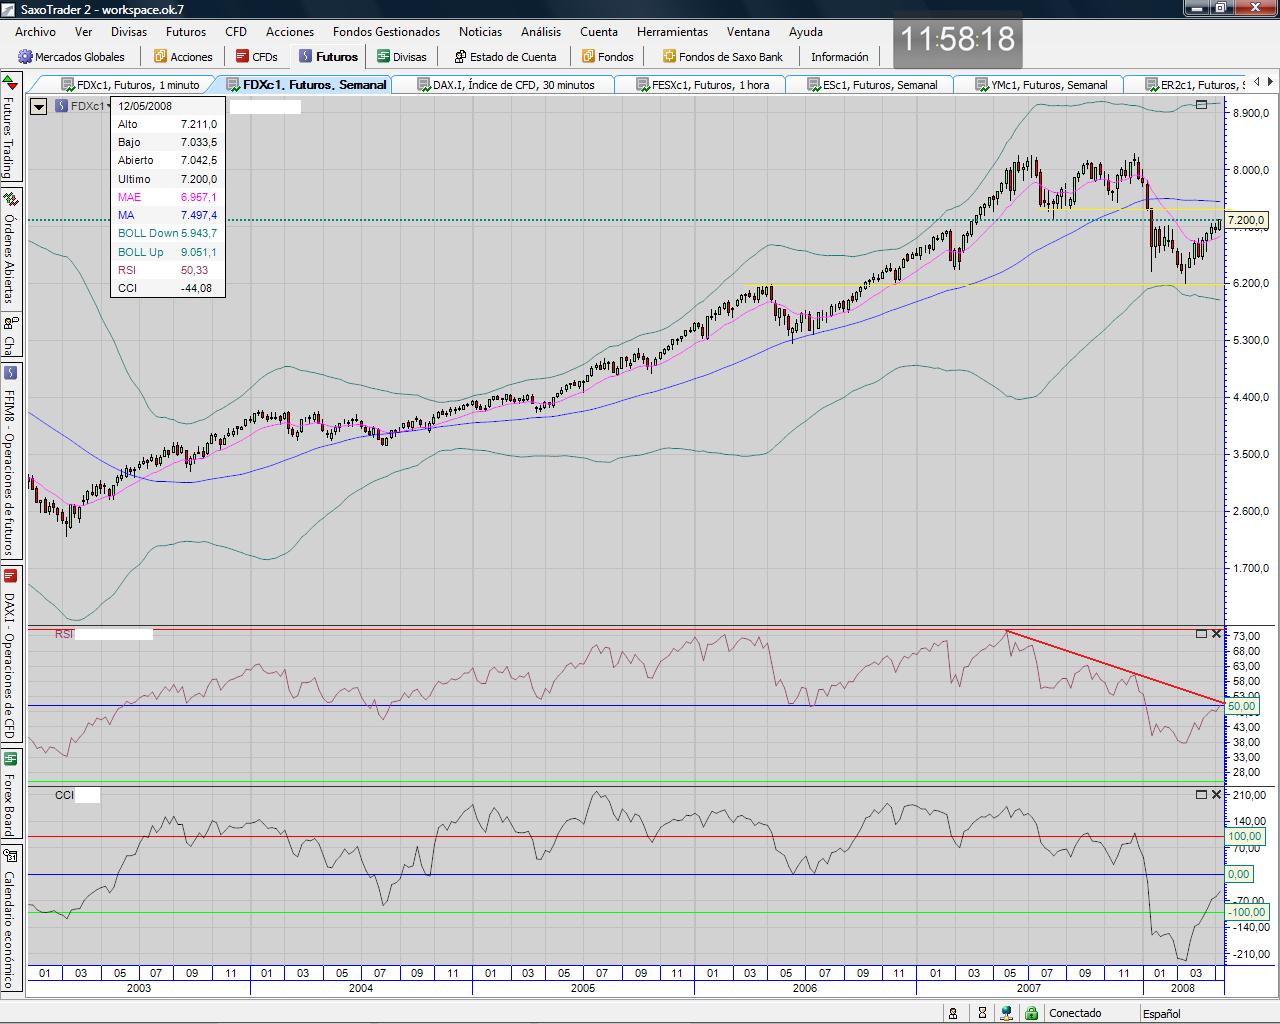Open the Herramientas menu
The height and width of the screenshot is (1024, 1280).
click(672, 32)
